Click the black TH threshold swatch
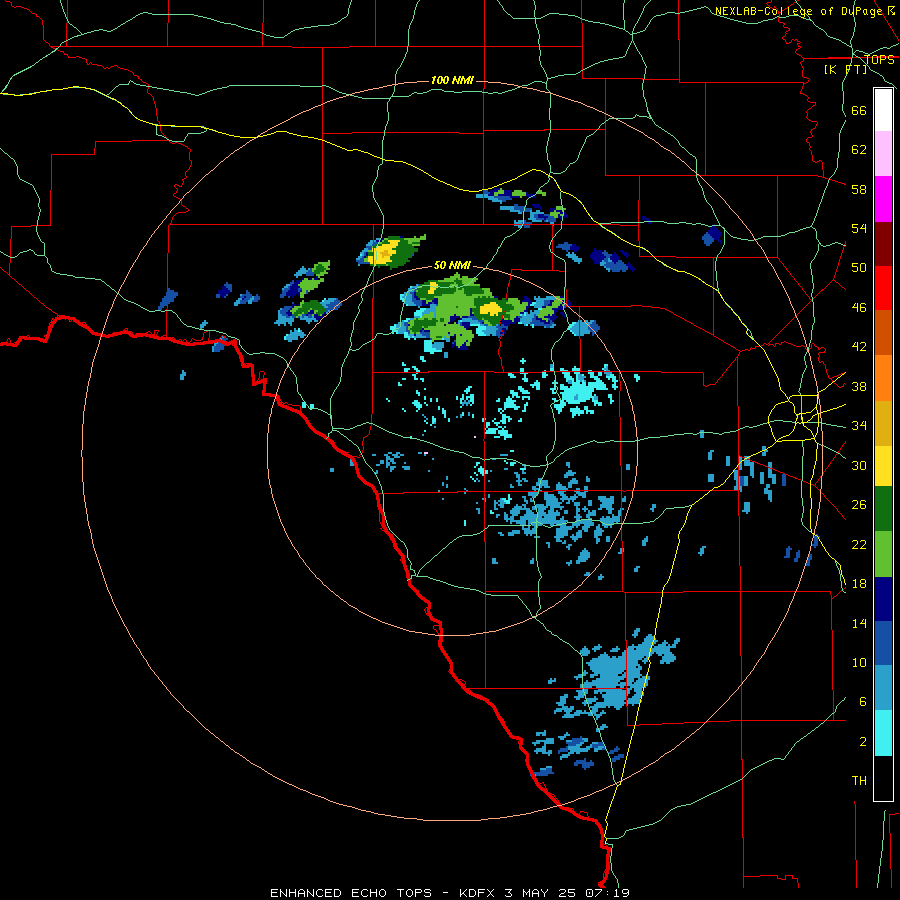Viewport: 900px width, 900px height. pyautogui.click(x=883, y=778)
